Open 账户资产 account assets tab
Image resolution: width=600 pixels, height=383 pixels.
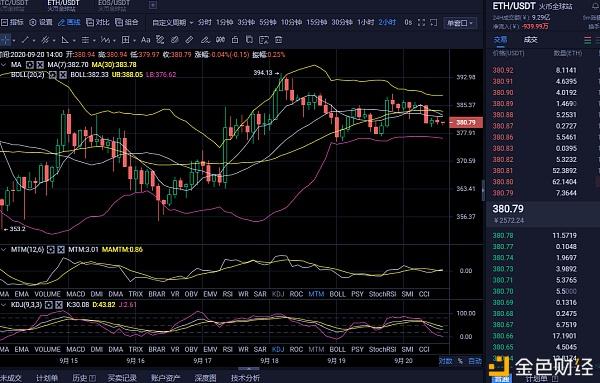click(165, 378)
